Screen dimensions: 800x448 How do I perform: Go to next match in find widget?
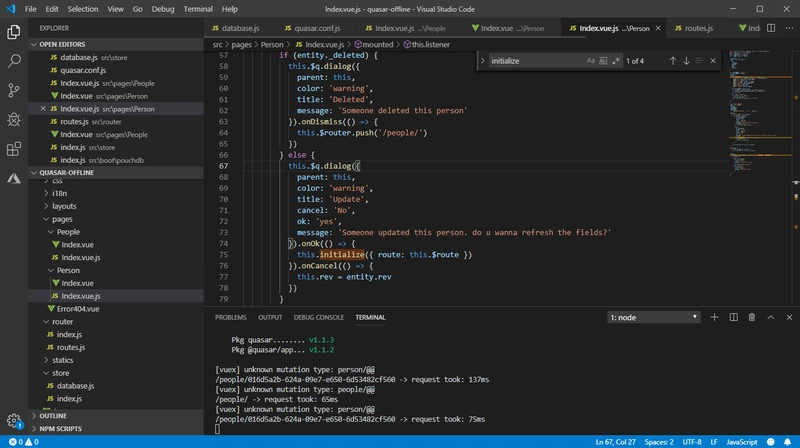(x=686, y=61)
